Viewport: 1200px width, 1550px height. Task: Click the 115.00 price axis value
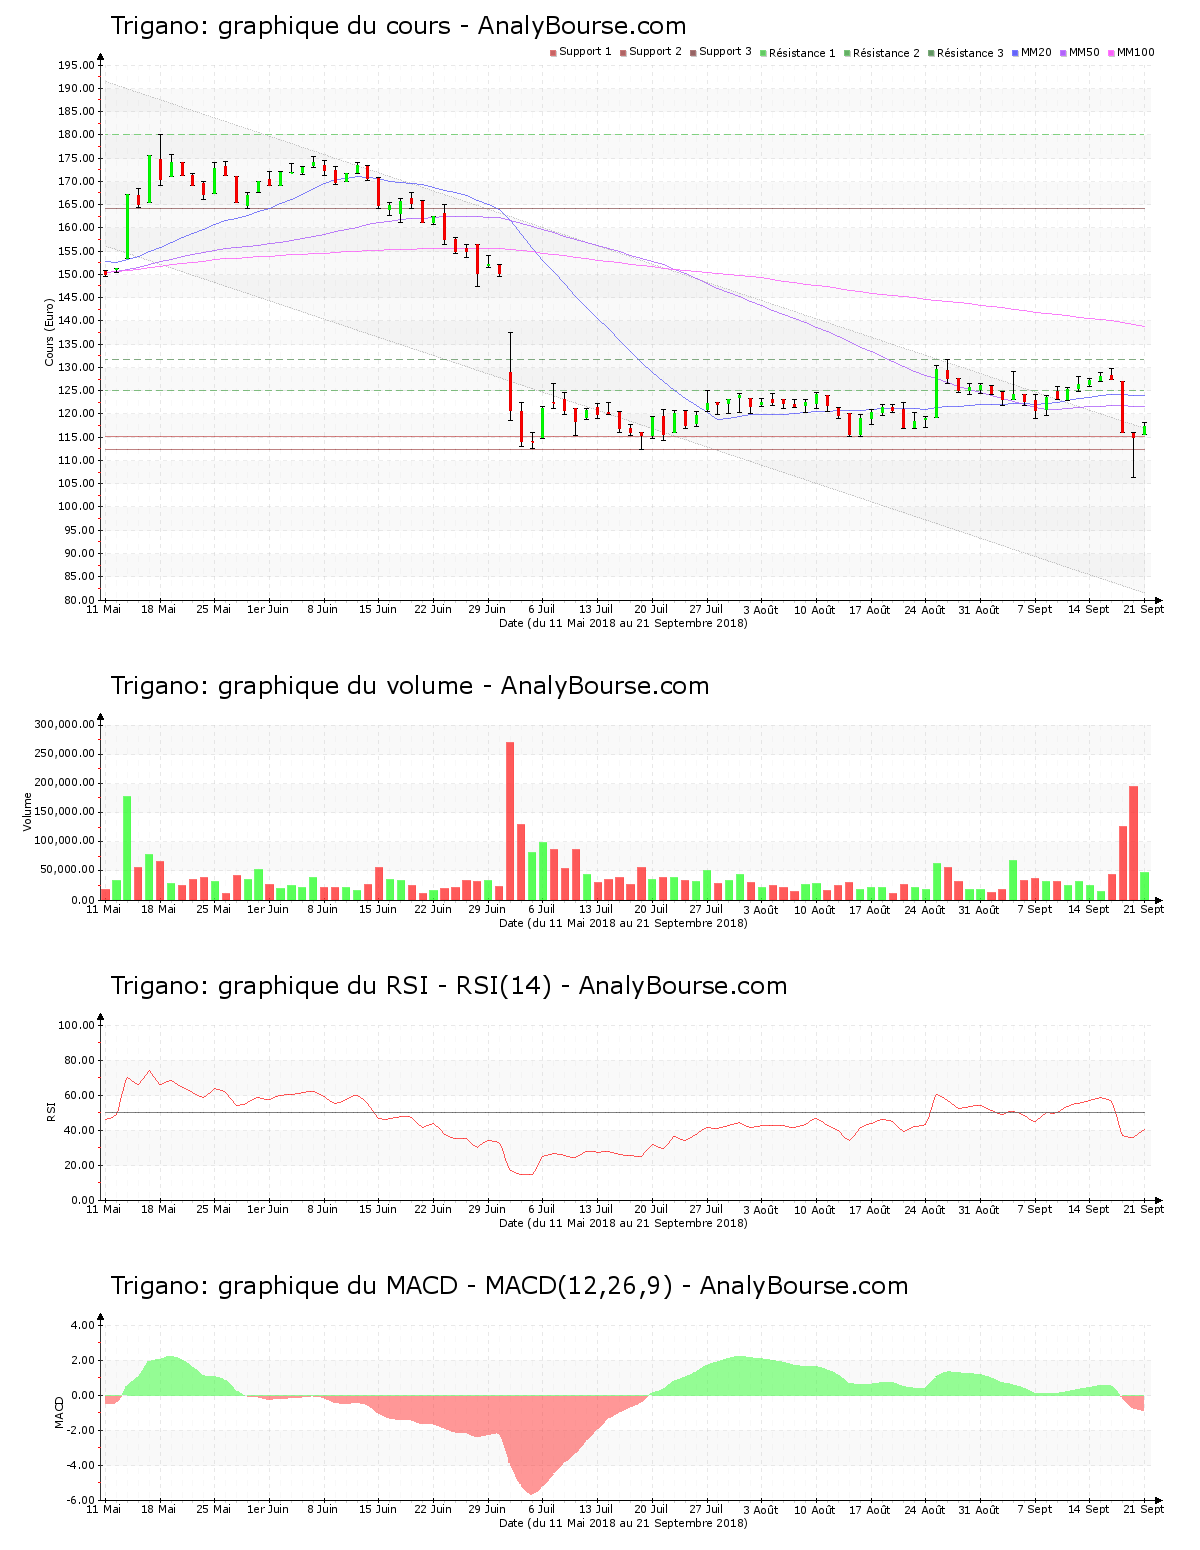(76, 437)
